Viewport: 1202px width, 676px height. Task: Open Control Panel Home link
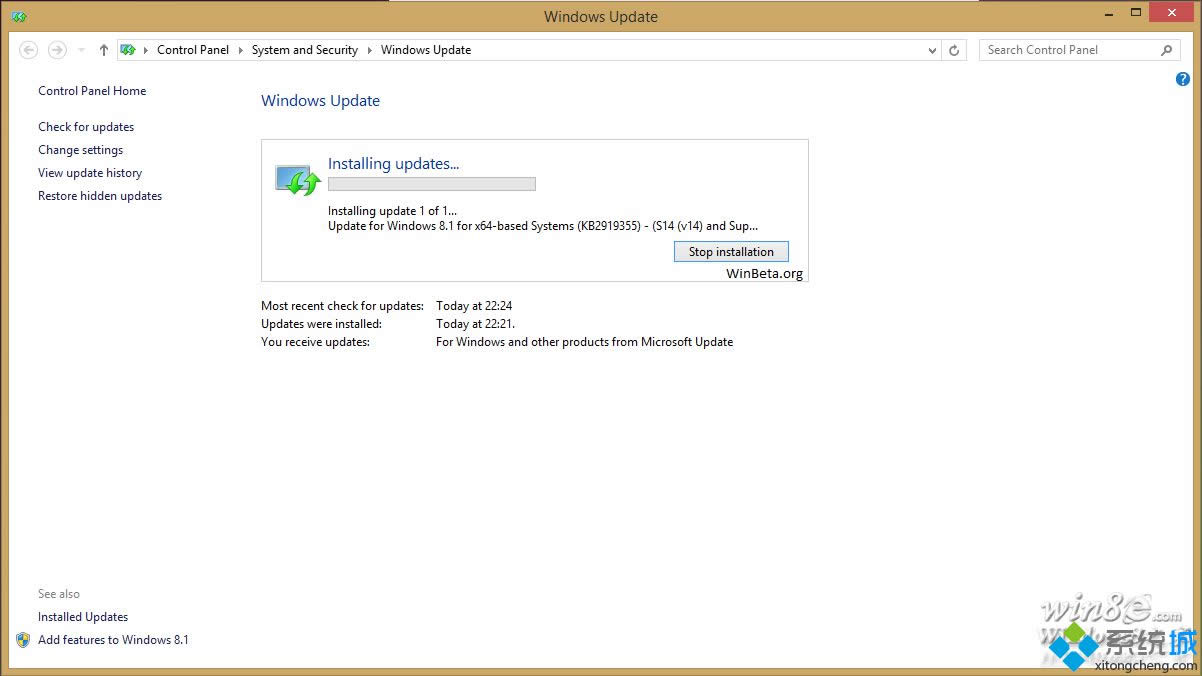click(x=92, y=91)
